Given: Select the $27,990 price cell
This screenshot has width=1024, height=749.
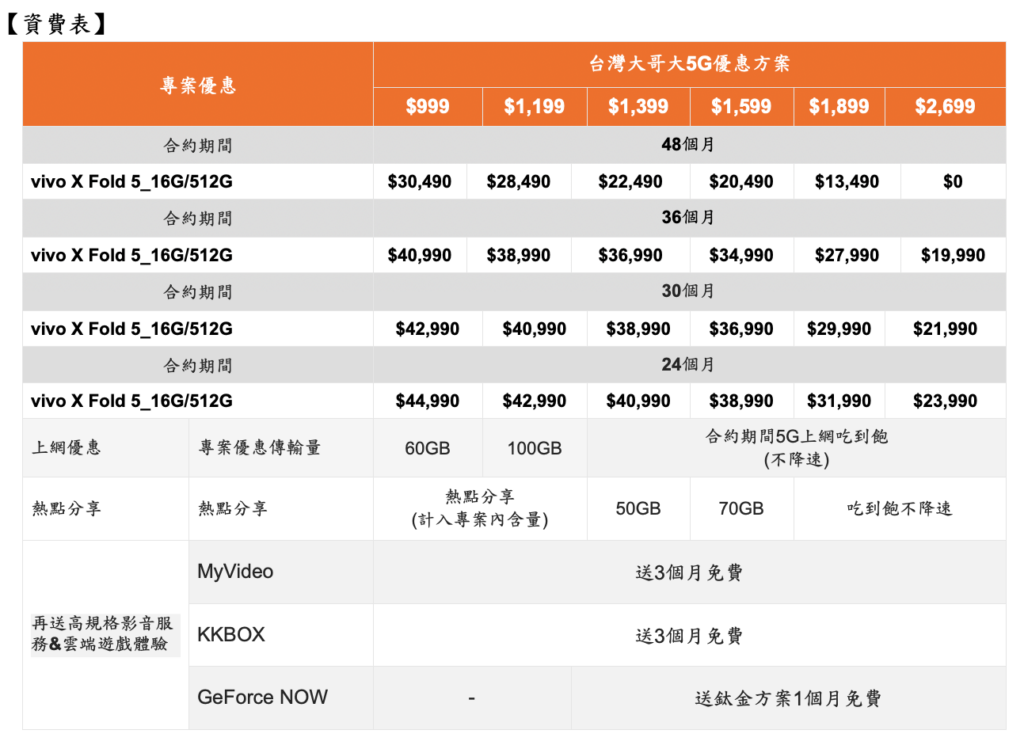Looking at the screenshot, I should [847, 255].
